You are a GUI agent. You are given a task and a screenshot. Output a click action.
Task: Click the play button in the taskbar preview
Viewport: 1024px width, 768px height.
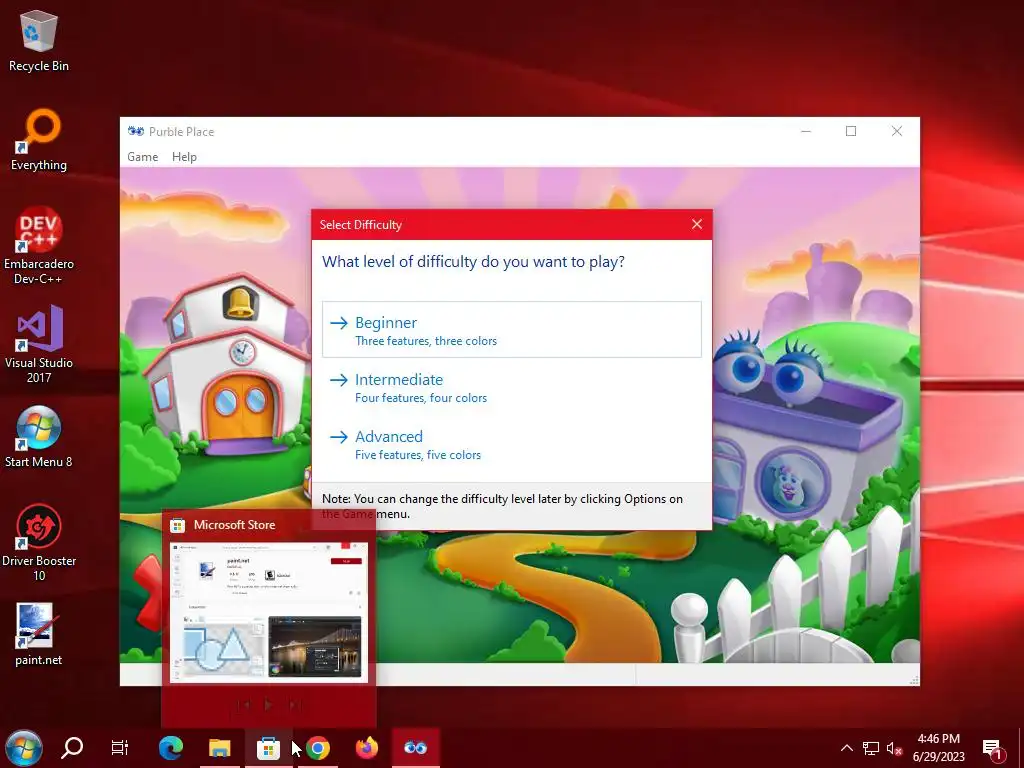[268, 705]
